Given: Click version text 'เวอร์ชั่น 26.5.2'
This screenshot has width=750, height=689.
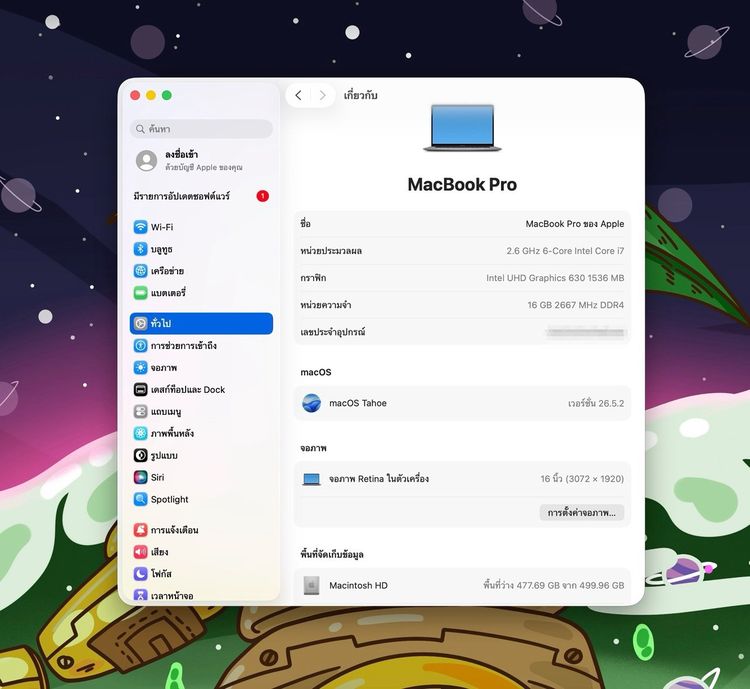Looking at the screenshot, I should coord(596,403).
